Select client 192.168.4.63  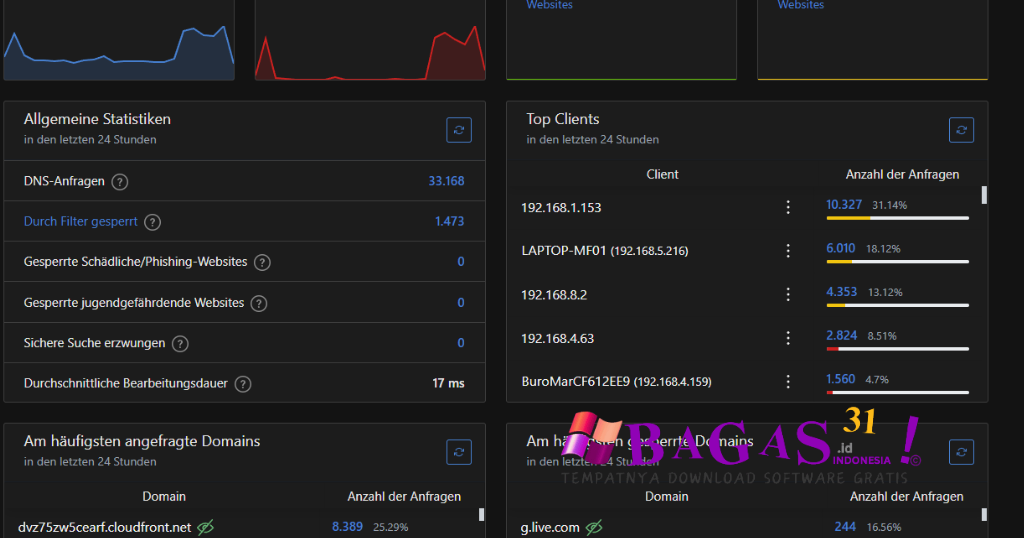point(558,338)
